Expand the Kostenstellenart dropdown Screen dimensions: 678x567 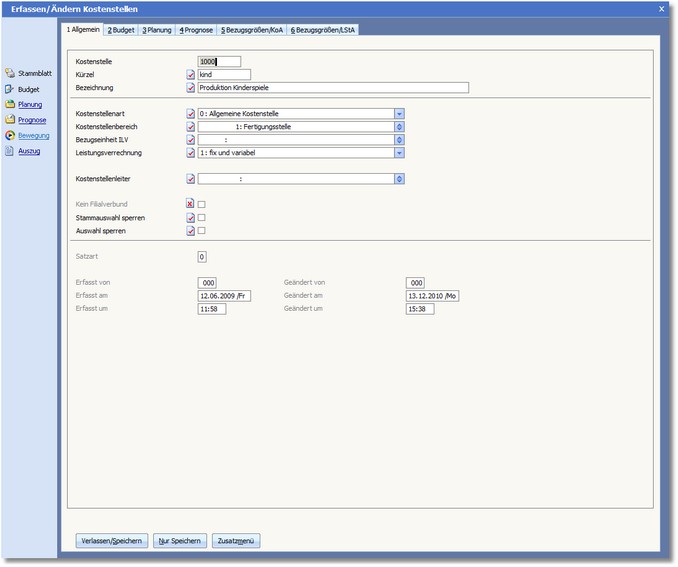[399, 114]
